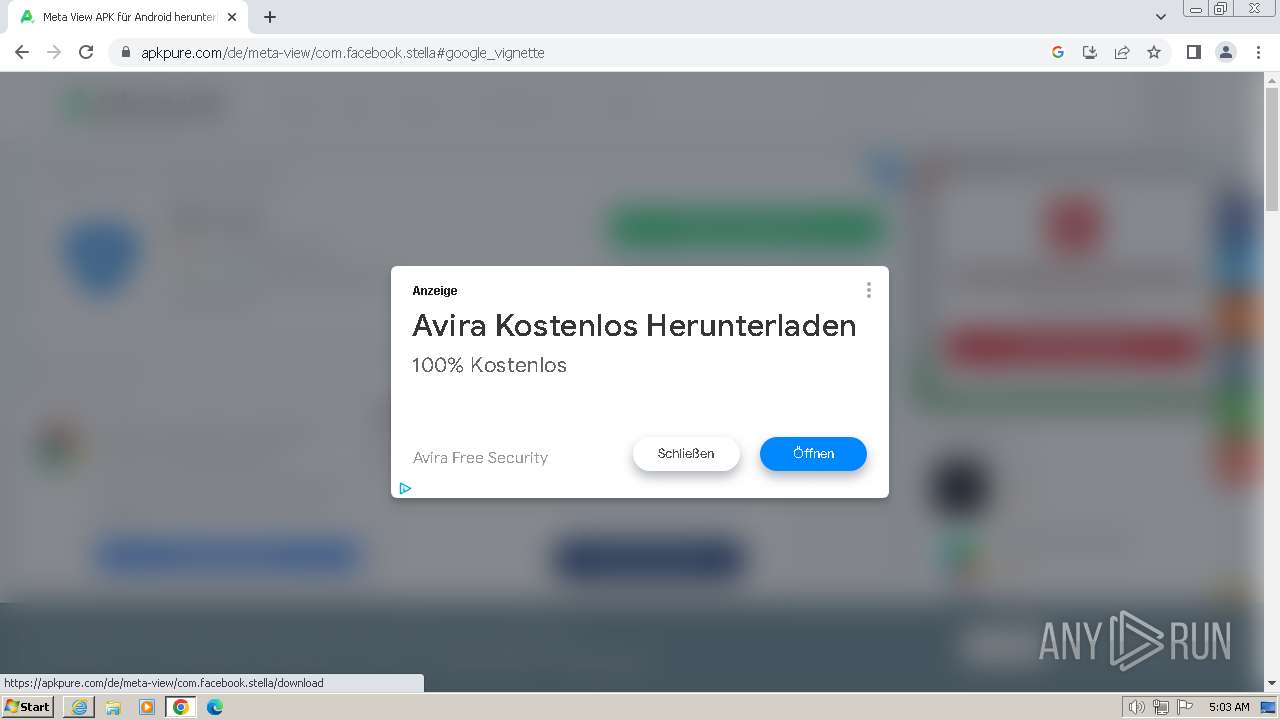Image resolution: width=1280 pixels, height=720 pixels.
Task: Launch Internet Explorer from the taskbar
Action: point(79,707)
